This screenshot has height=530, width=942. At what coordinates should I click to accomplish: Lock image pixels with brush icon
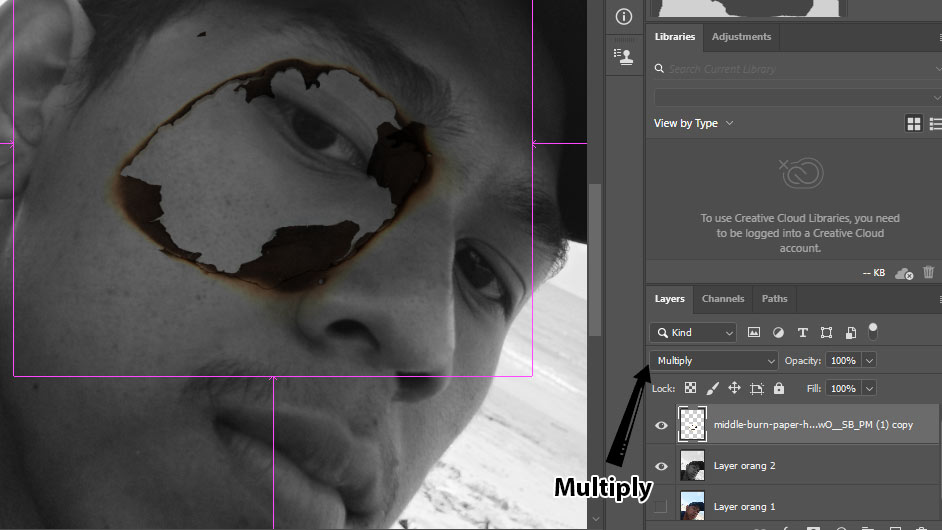713,389
